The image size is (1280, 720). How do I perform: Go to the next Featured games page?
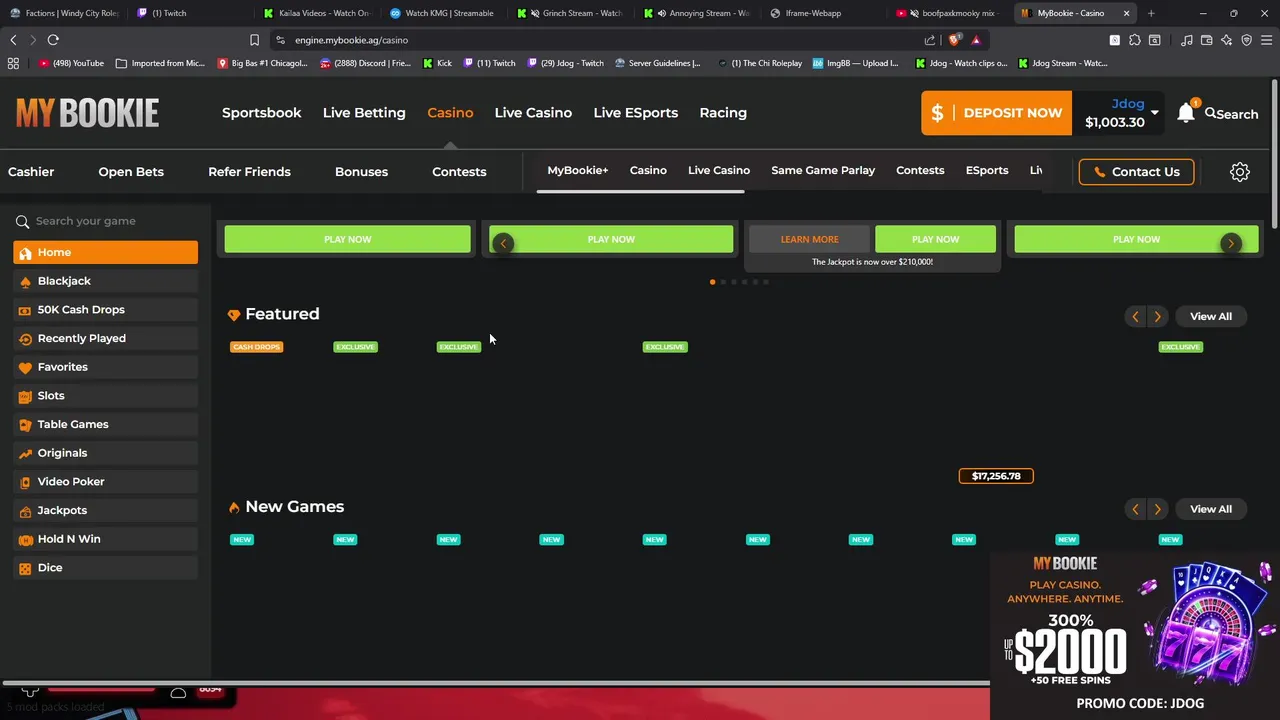click(x=1157, y=316)
